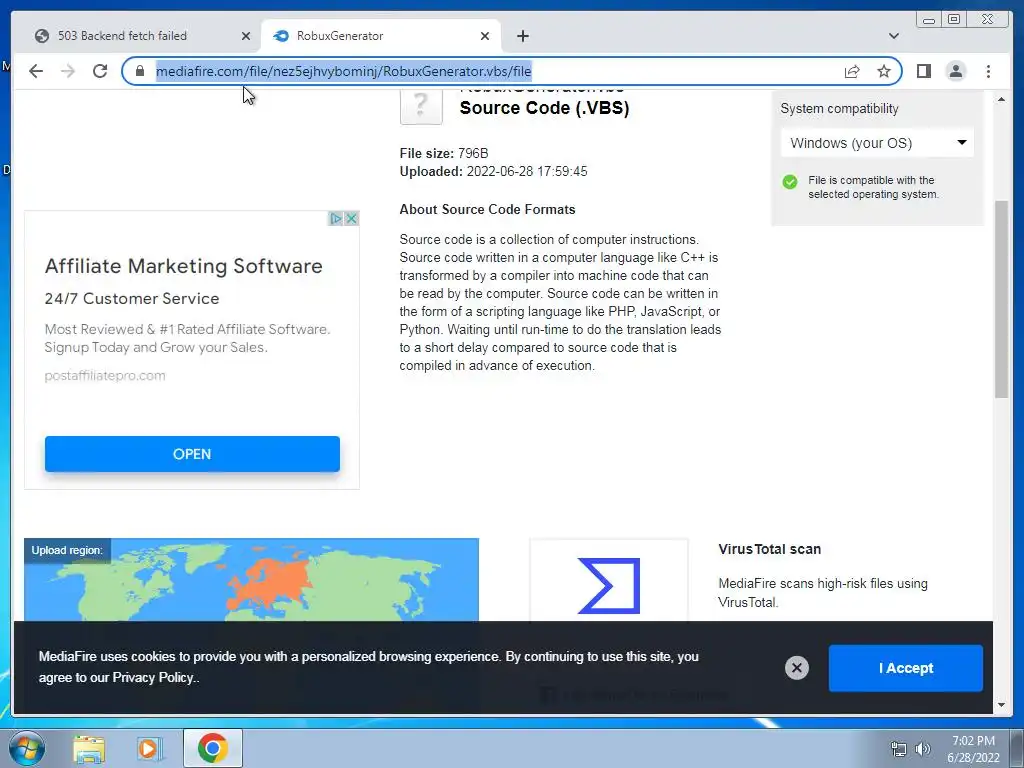Accept cookies with the I Accept button
Viewport: 1024px width, 768px height.
click(x=905, y=668)
